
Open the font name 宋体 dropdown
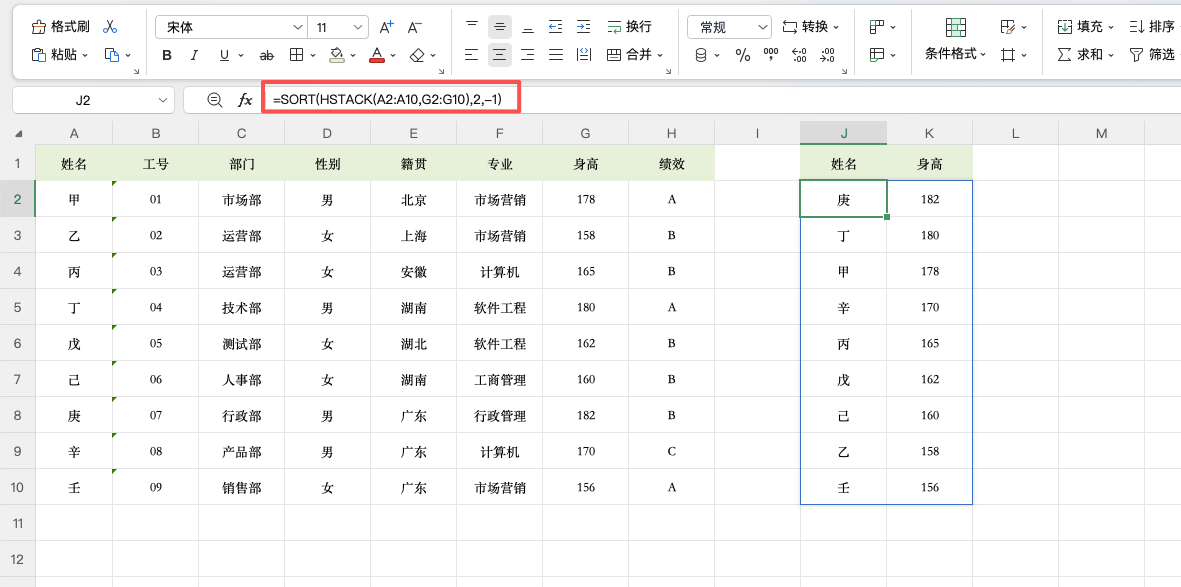(x=298, y=27)
